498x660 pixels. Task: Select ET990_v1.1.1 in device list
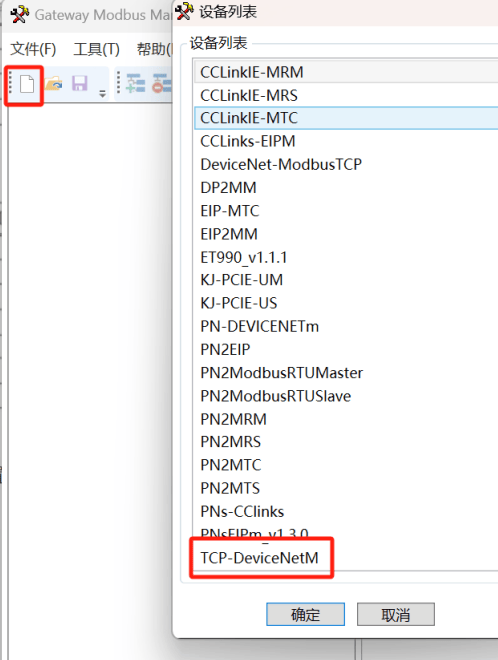pos(346,257)
